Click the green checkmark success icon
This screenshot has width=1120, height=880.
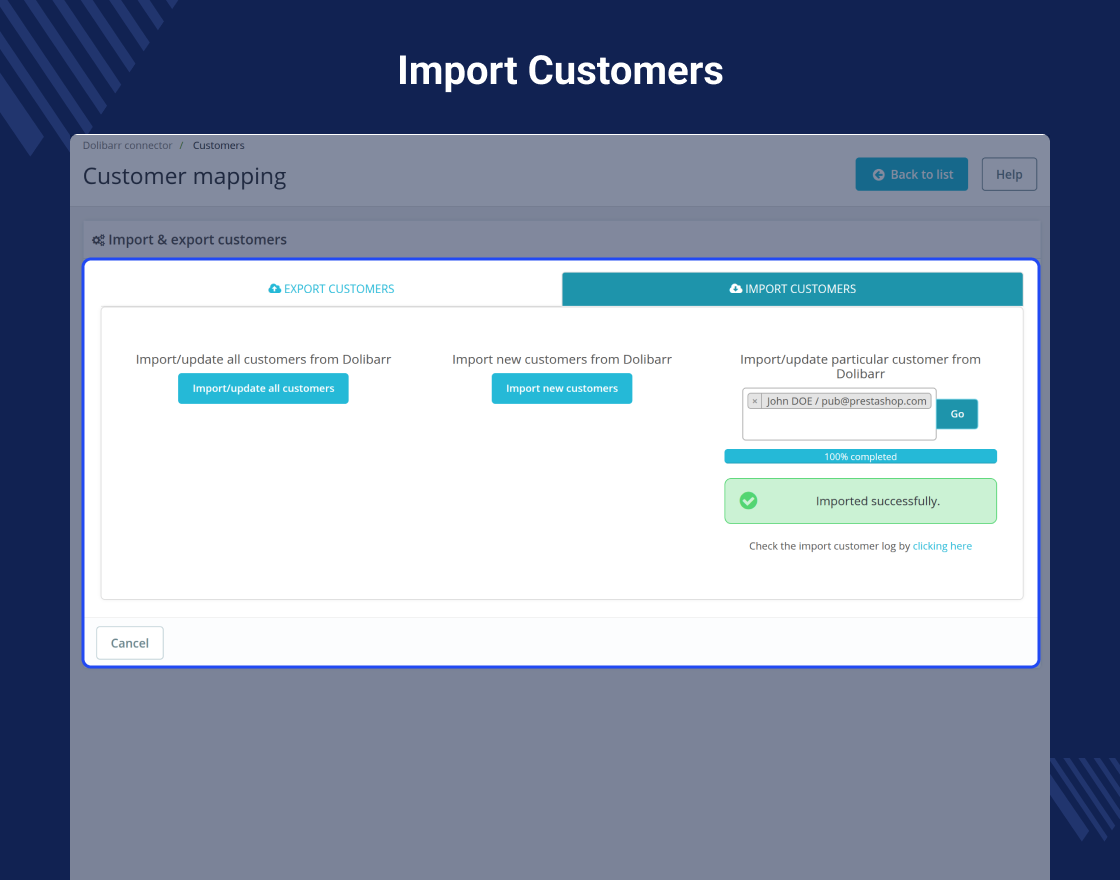(x=749, y=501)
